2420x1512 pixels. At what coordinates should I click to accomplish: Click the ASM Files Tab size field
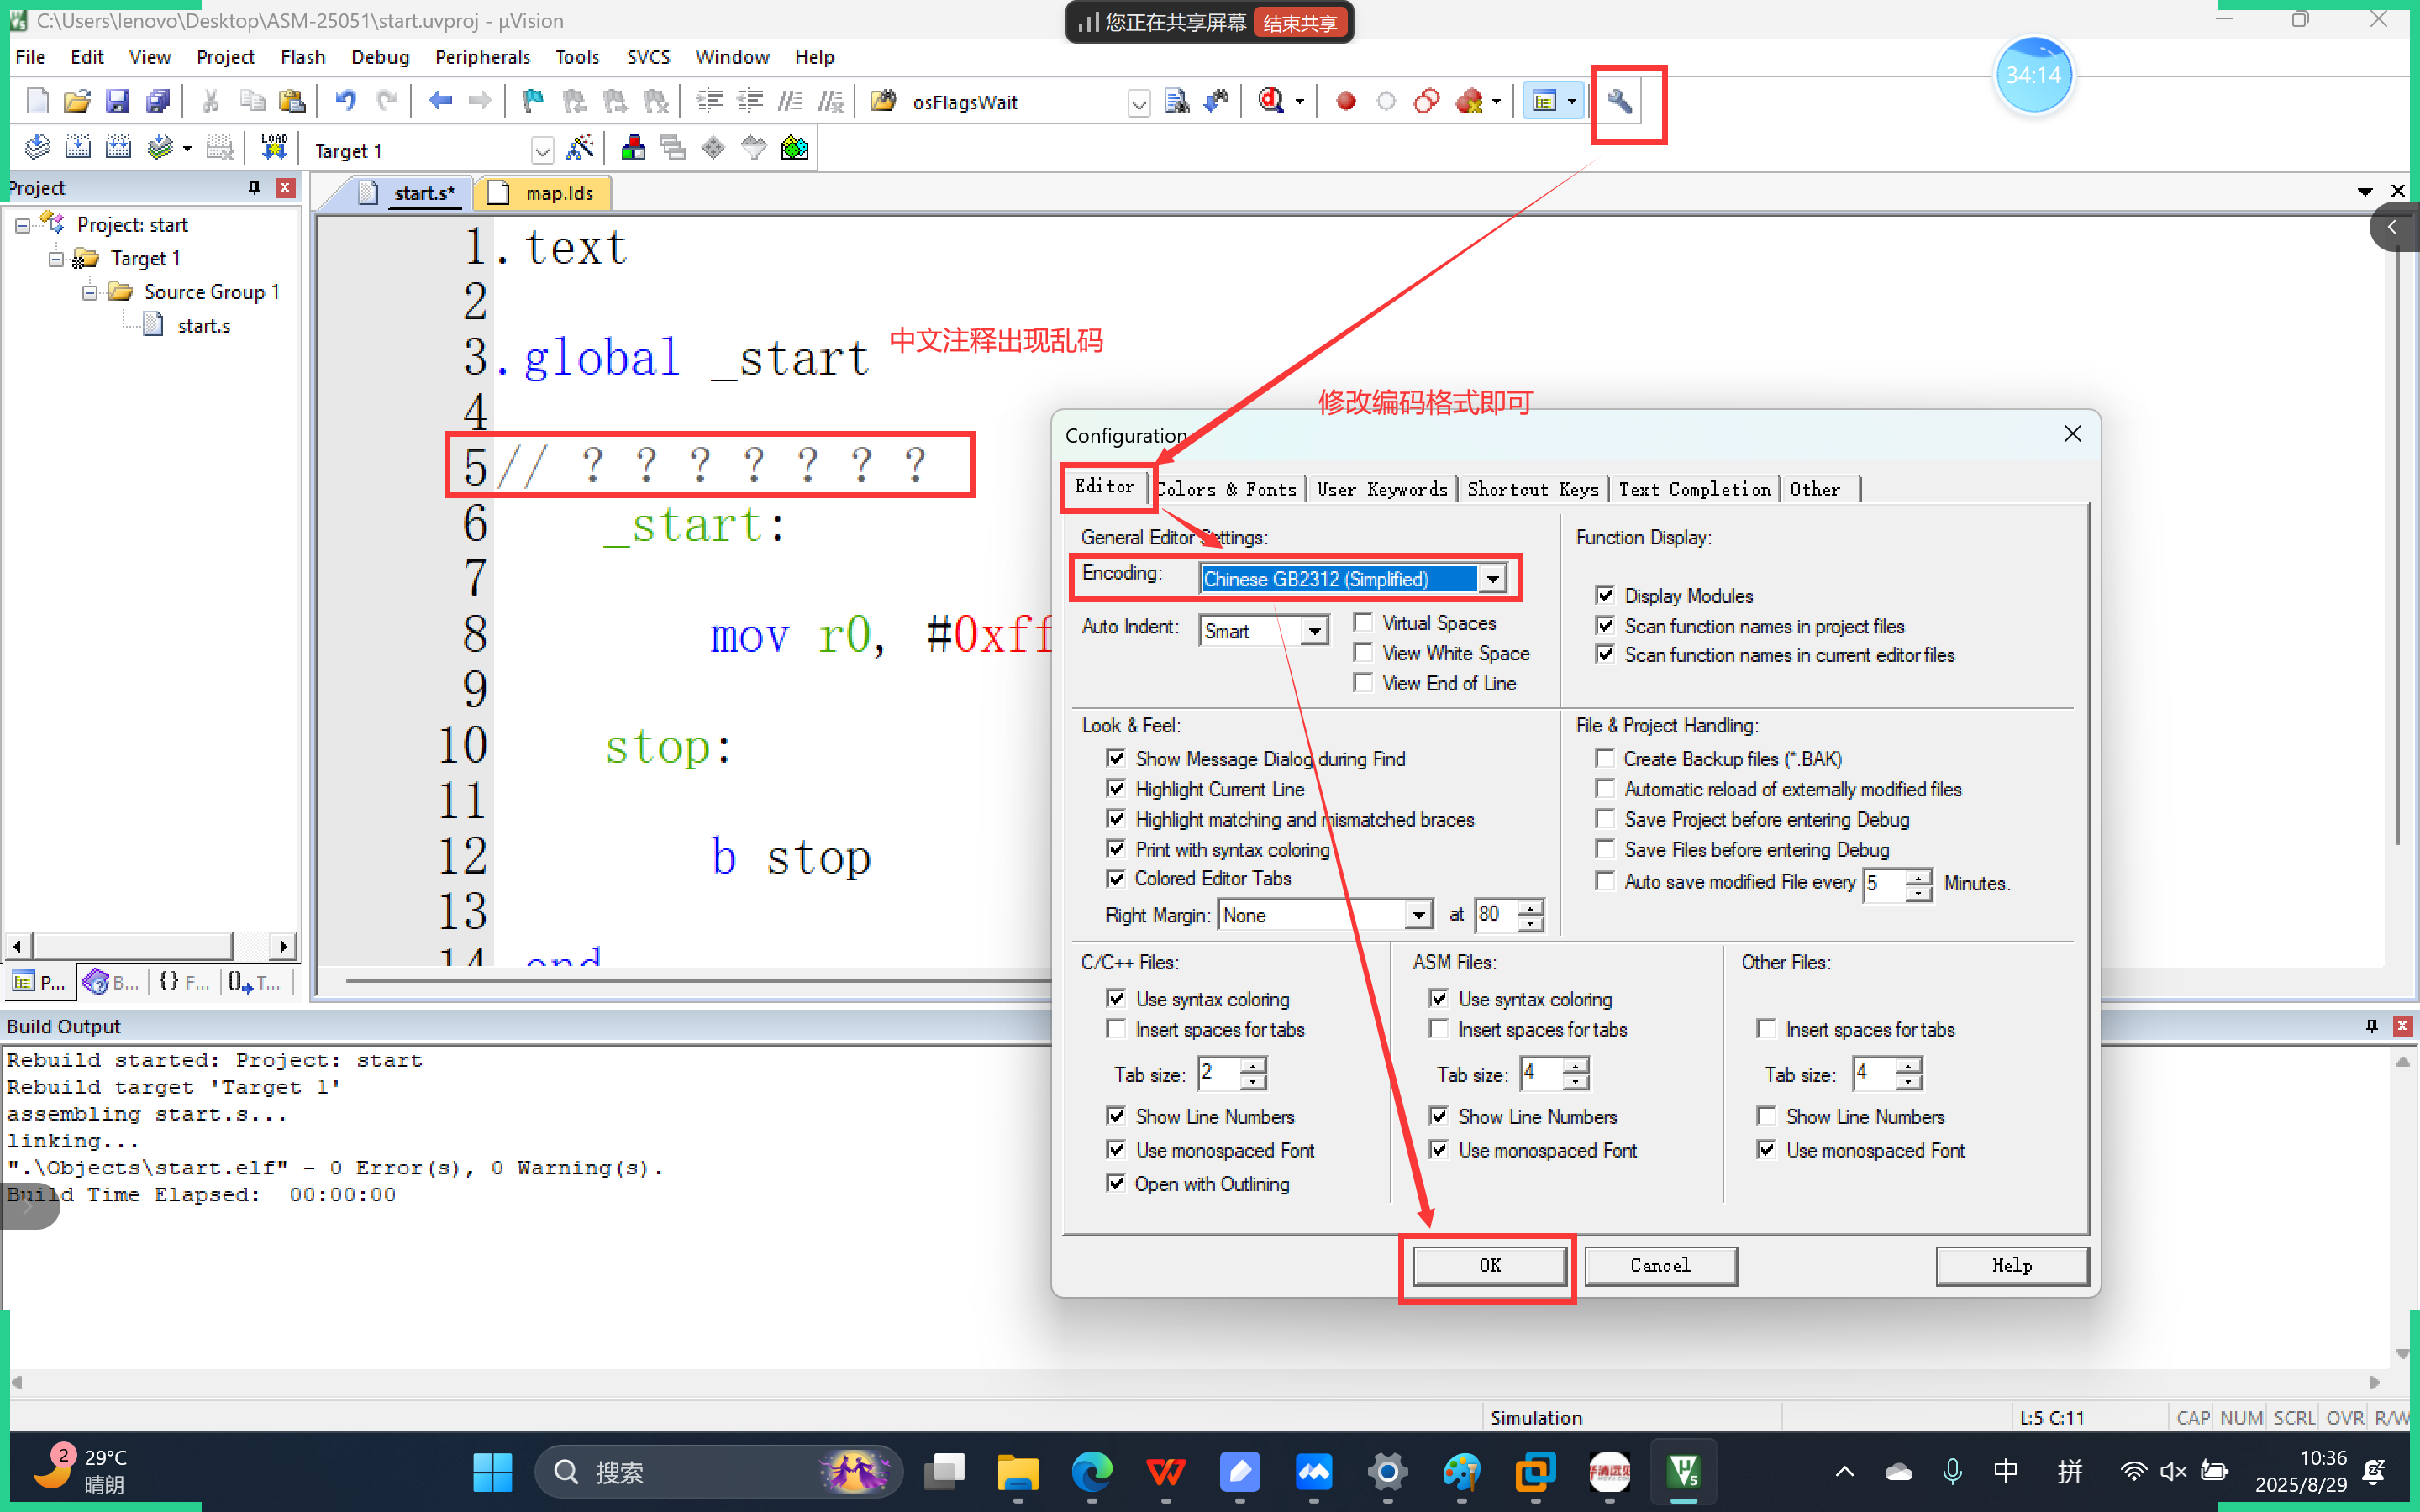click(1540, 1073)
